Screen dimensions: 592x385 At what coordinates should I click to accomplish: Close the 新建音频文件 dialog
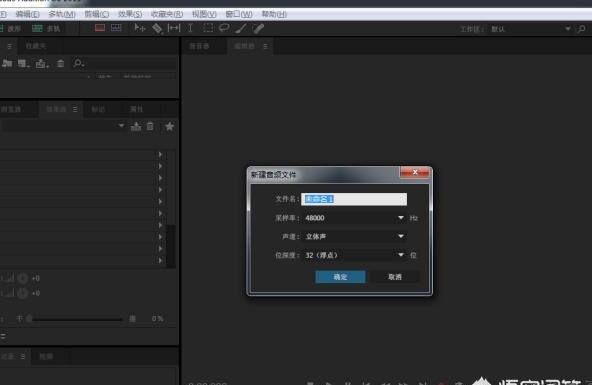pos(415,172)
